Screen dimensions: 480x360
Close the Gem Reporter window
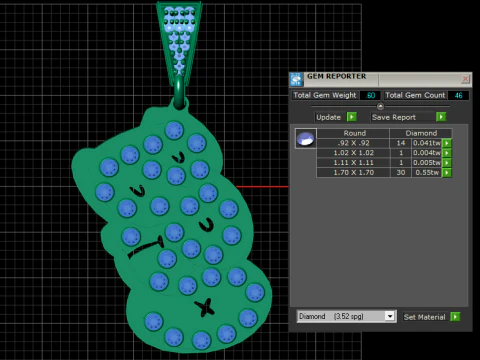click(x=465, y=79)
